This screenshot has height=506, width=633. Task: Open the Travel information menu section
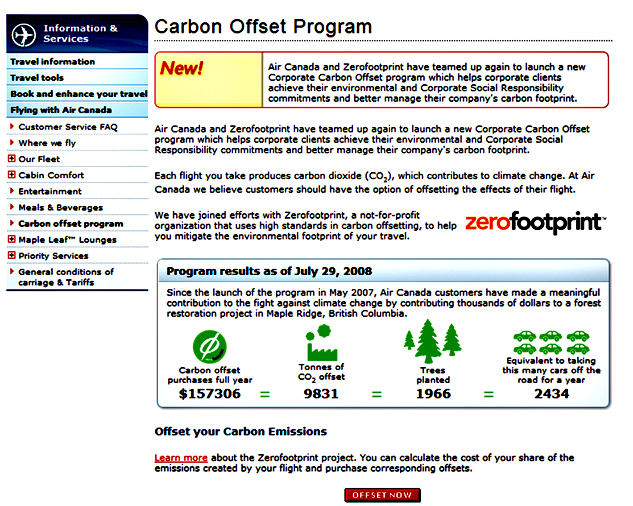[77, 61]
